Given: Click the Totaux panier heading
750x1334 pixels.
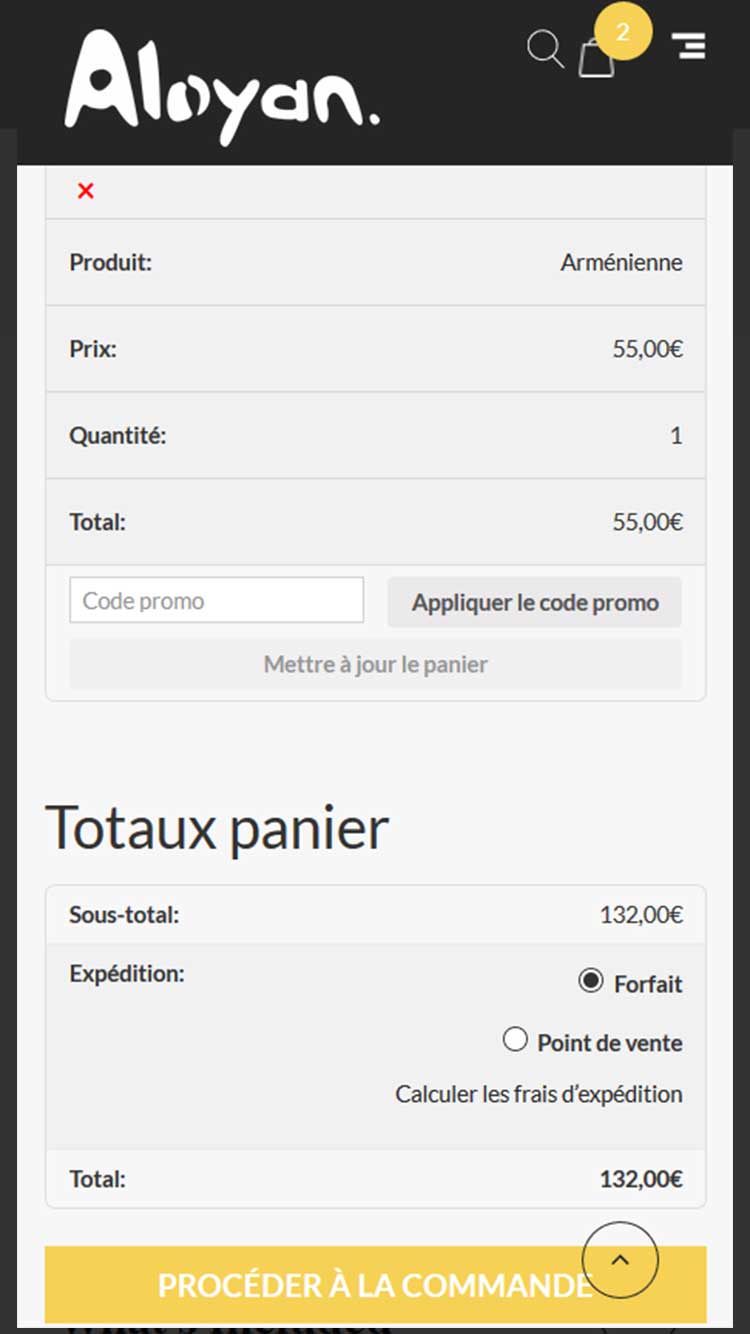Looking at the screenshot, I should coord(217,828).
